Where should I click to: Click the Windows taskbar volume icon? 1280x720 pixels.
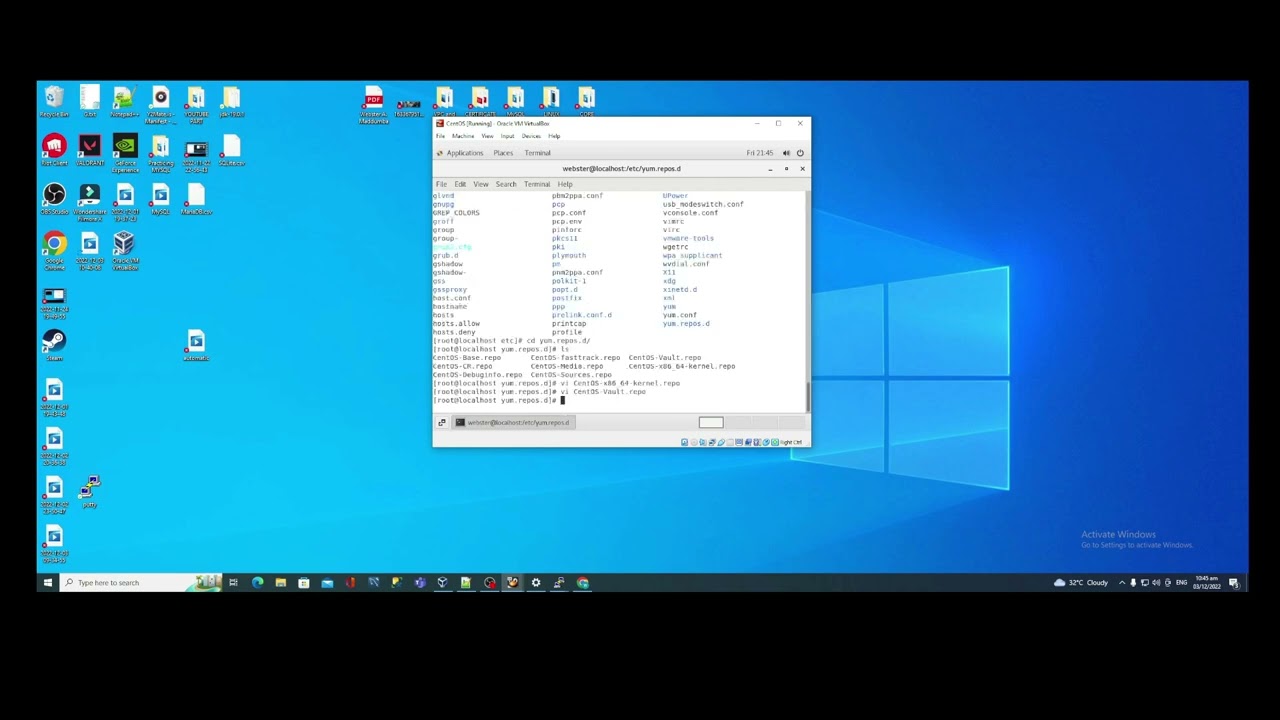1156,583
